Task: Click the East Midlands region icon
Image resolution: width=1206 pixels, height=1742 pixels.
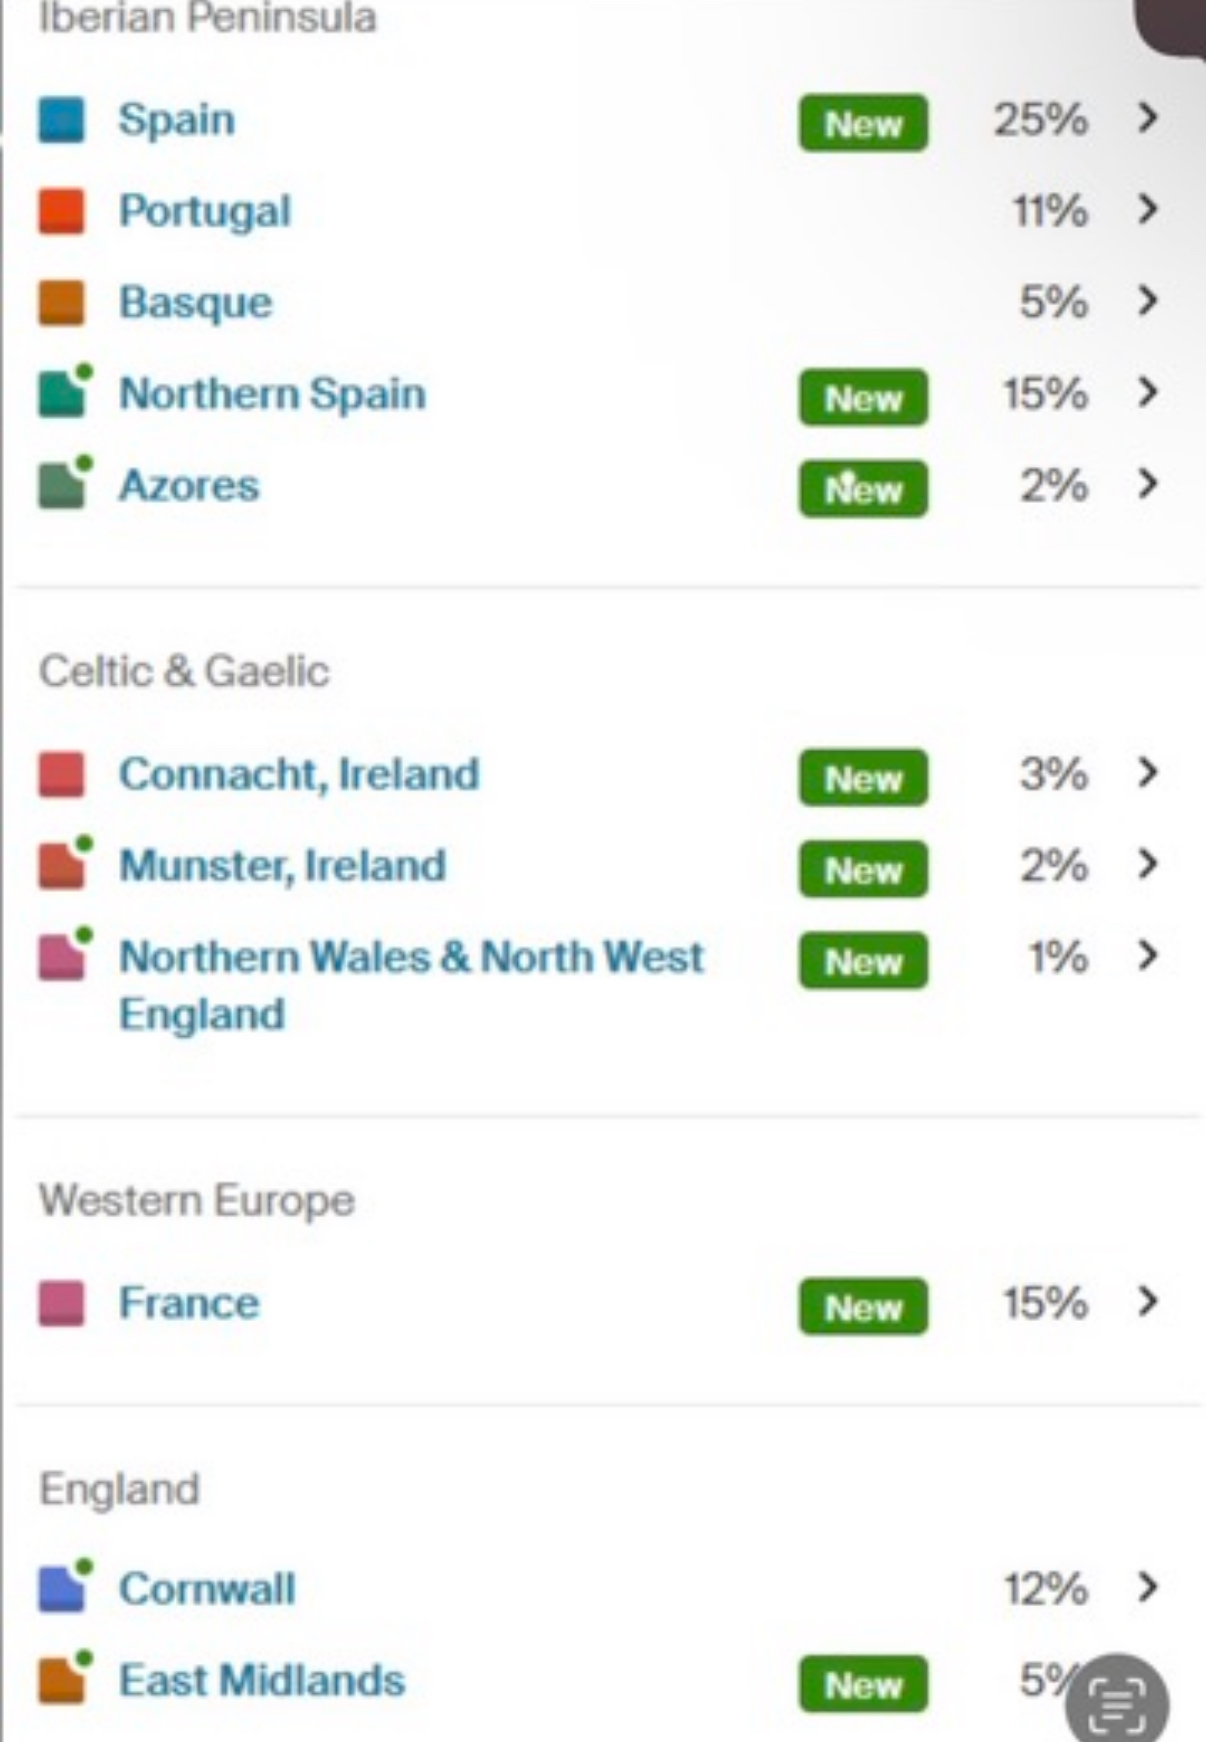Action: [x=62, y=1680]
